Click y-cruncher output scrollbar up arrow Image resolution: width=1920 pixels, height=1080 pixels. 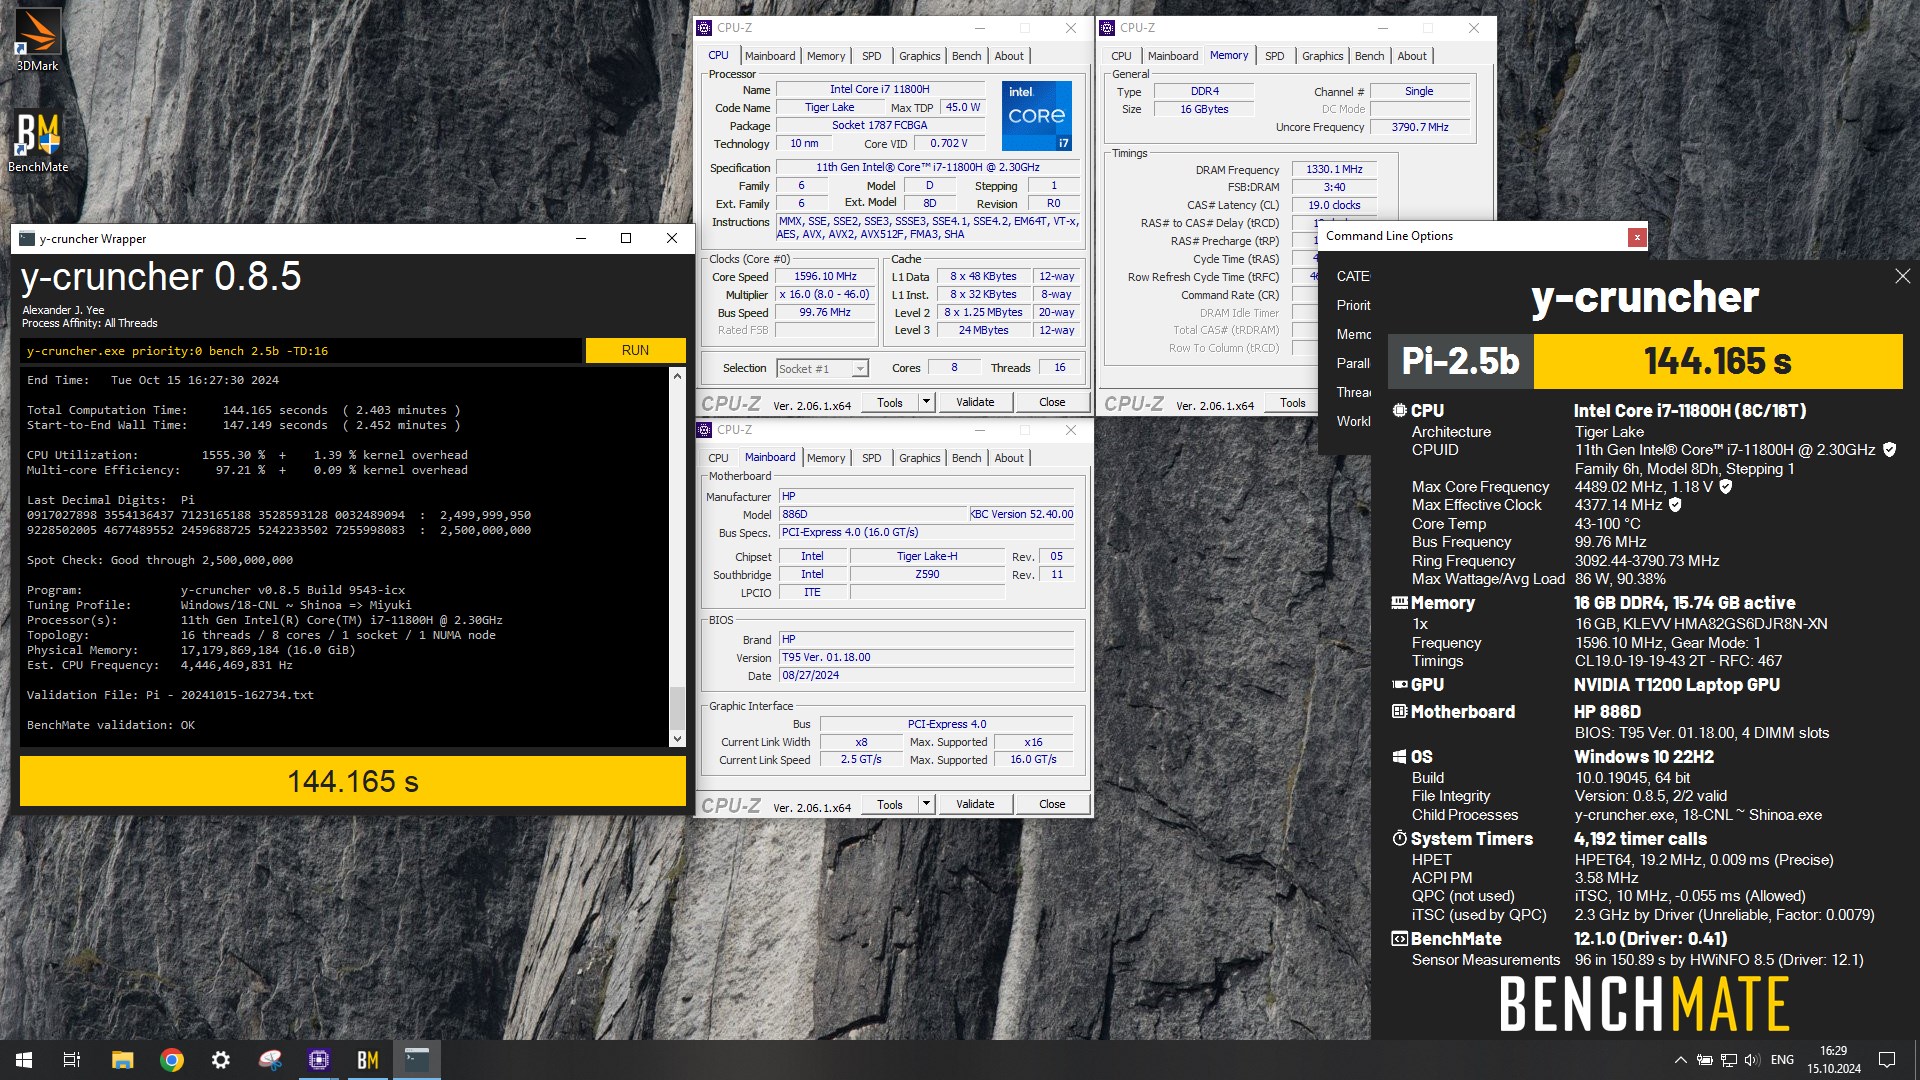point(677,377)
